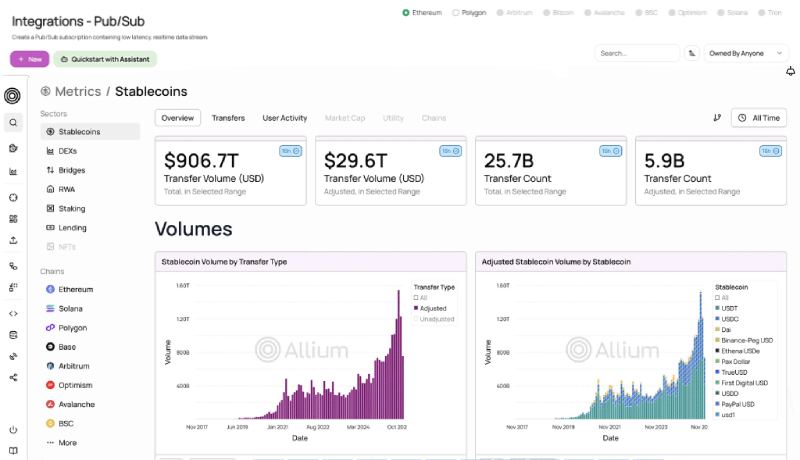This screenshot has width=800, height=460.
Task: Click the Allium logo in the sidebar
Action: [x=13, y=96]
